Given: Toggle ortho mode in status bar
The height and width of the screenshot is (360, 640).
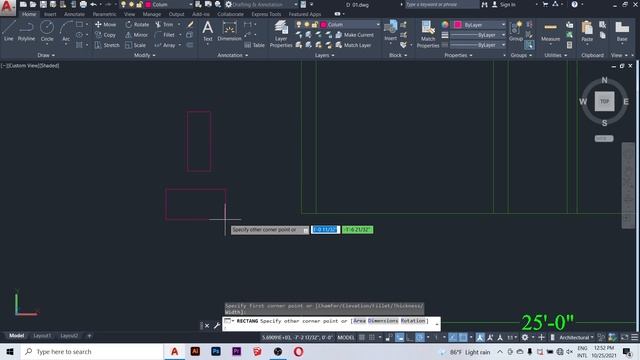Looking at the screenshot, I should [410, 337].
